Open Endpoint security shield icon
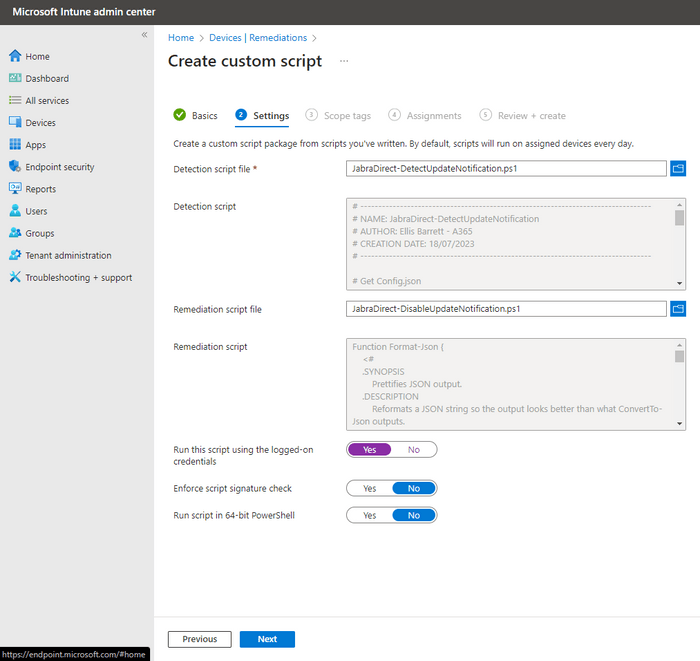Viewport: 700px width, 661px height. 15,167
